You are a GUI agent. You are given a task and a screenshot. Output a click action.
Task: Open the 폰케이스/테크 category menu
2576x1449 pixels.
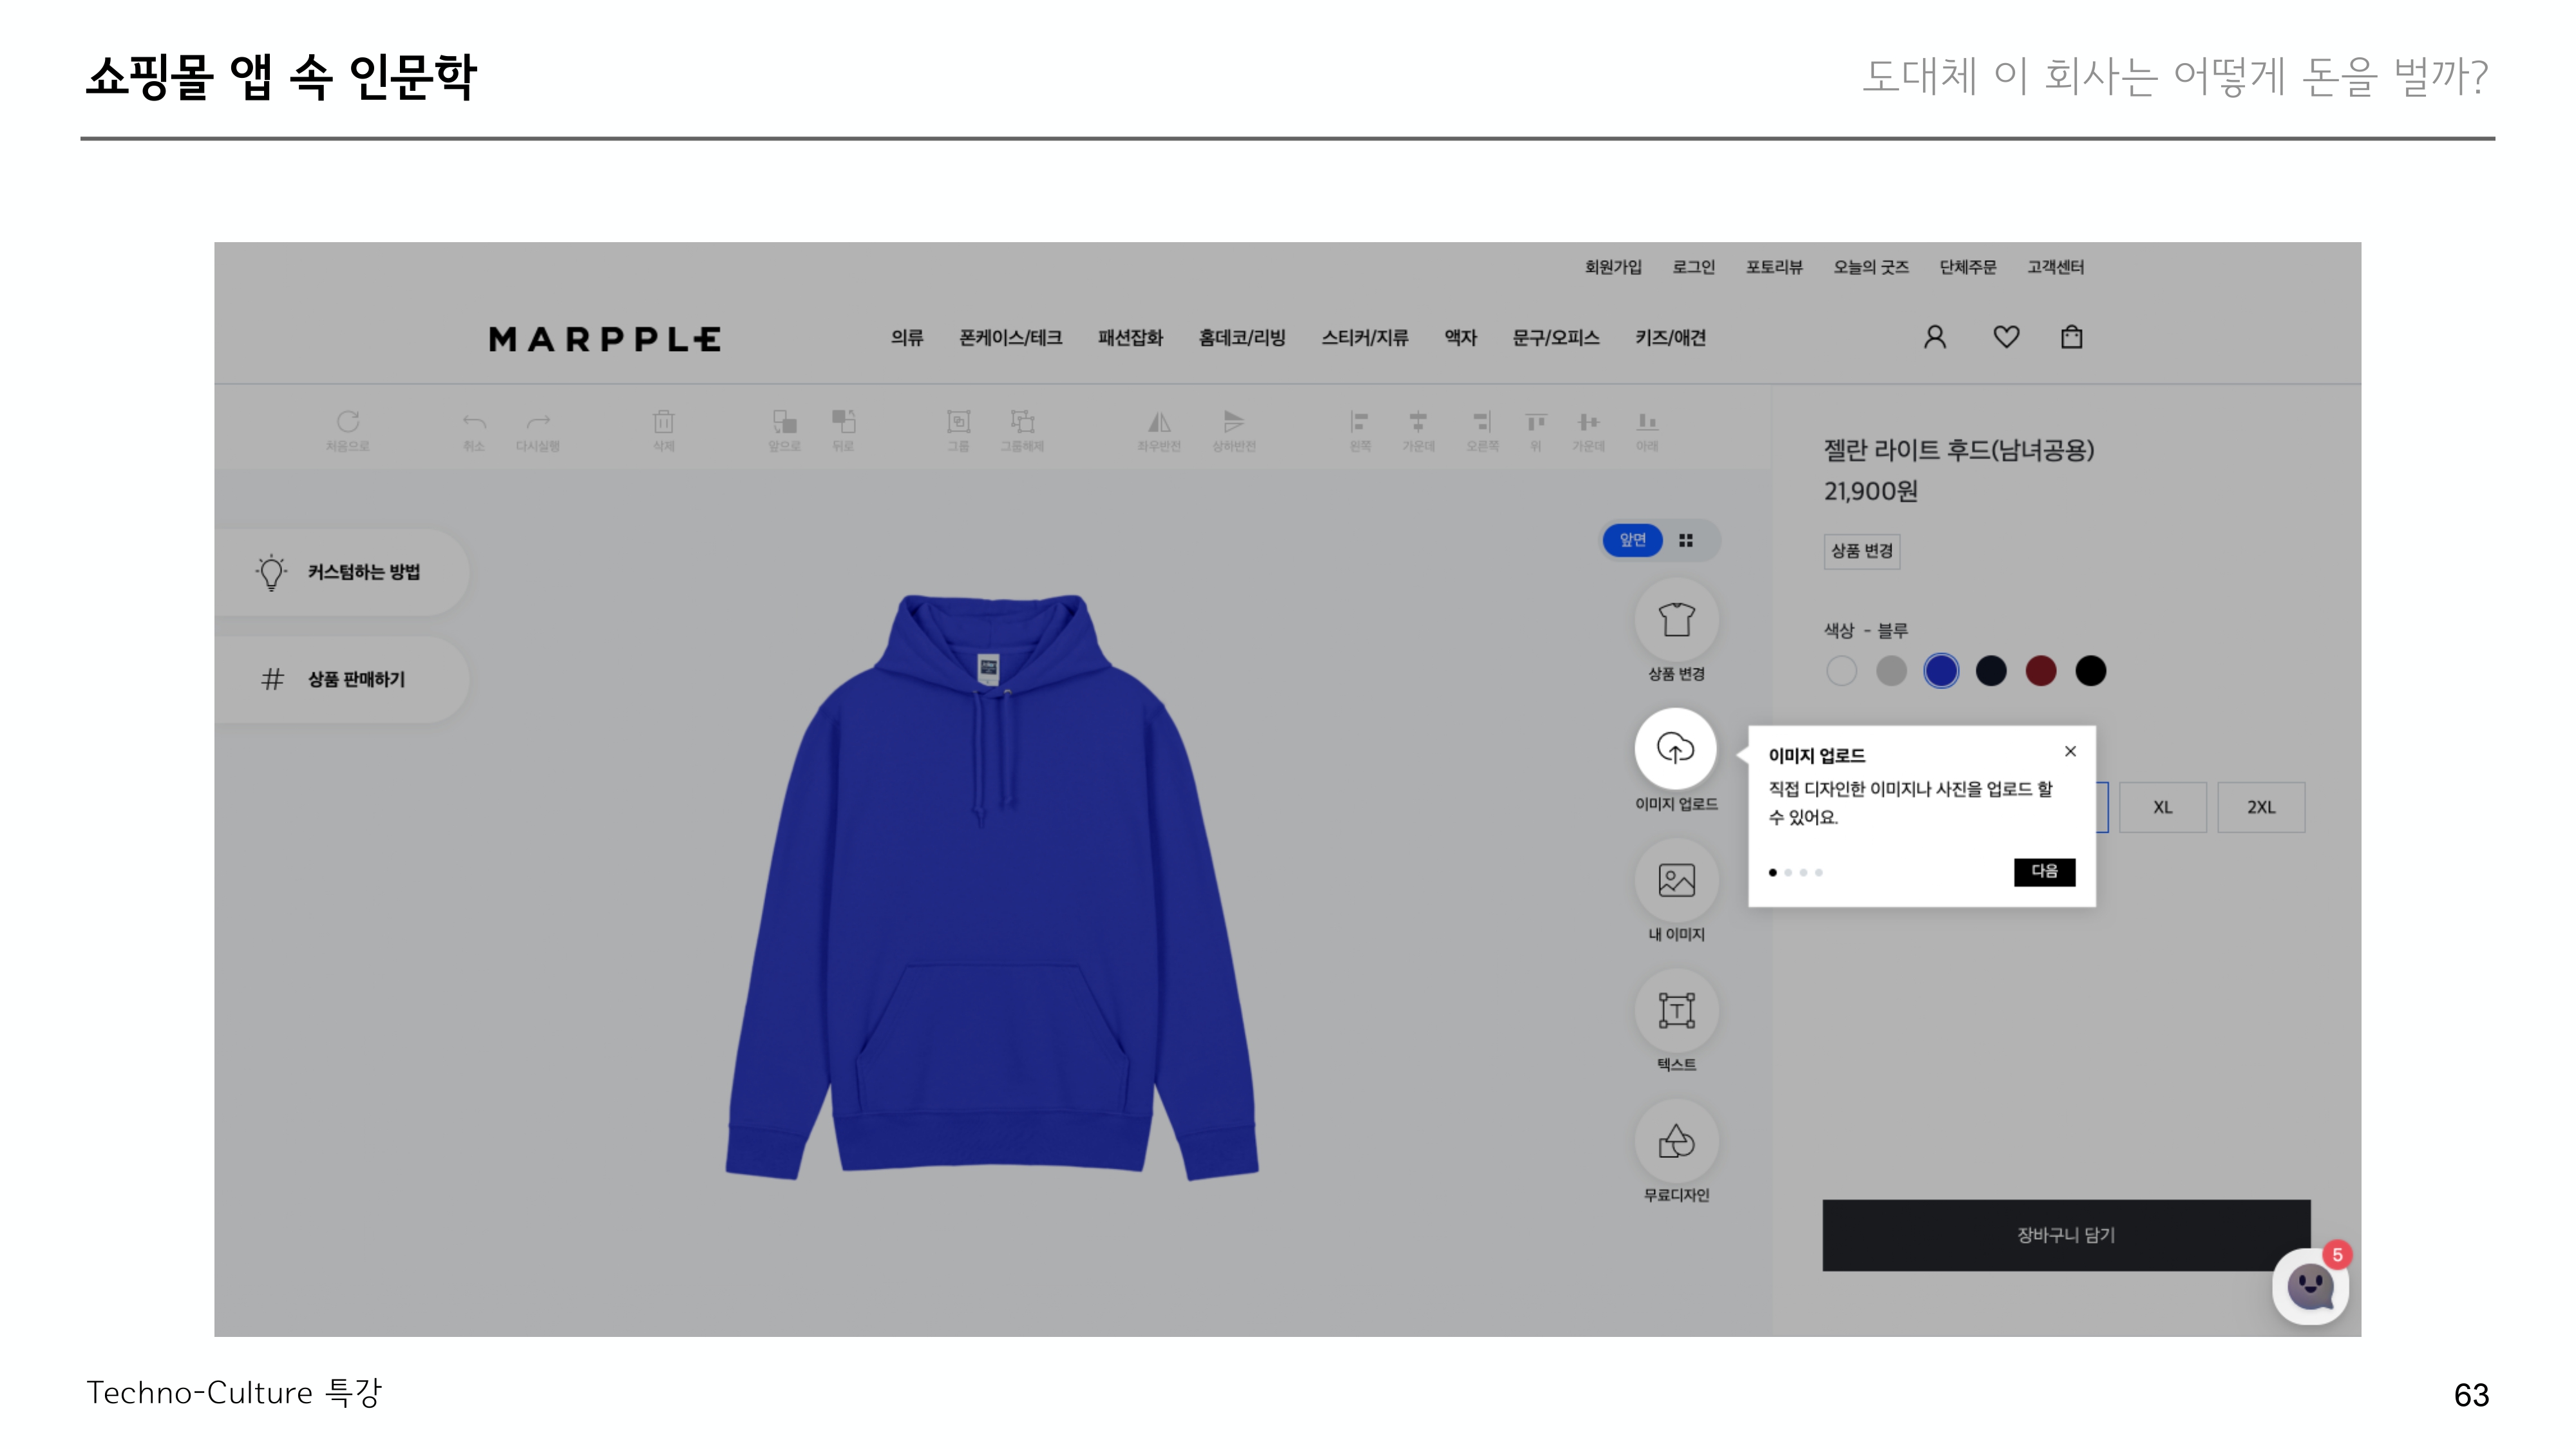(x=1010, y=338)
